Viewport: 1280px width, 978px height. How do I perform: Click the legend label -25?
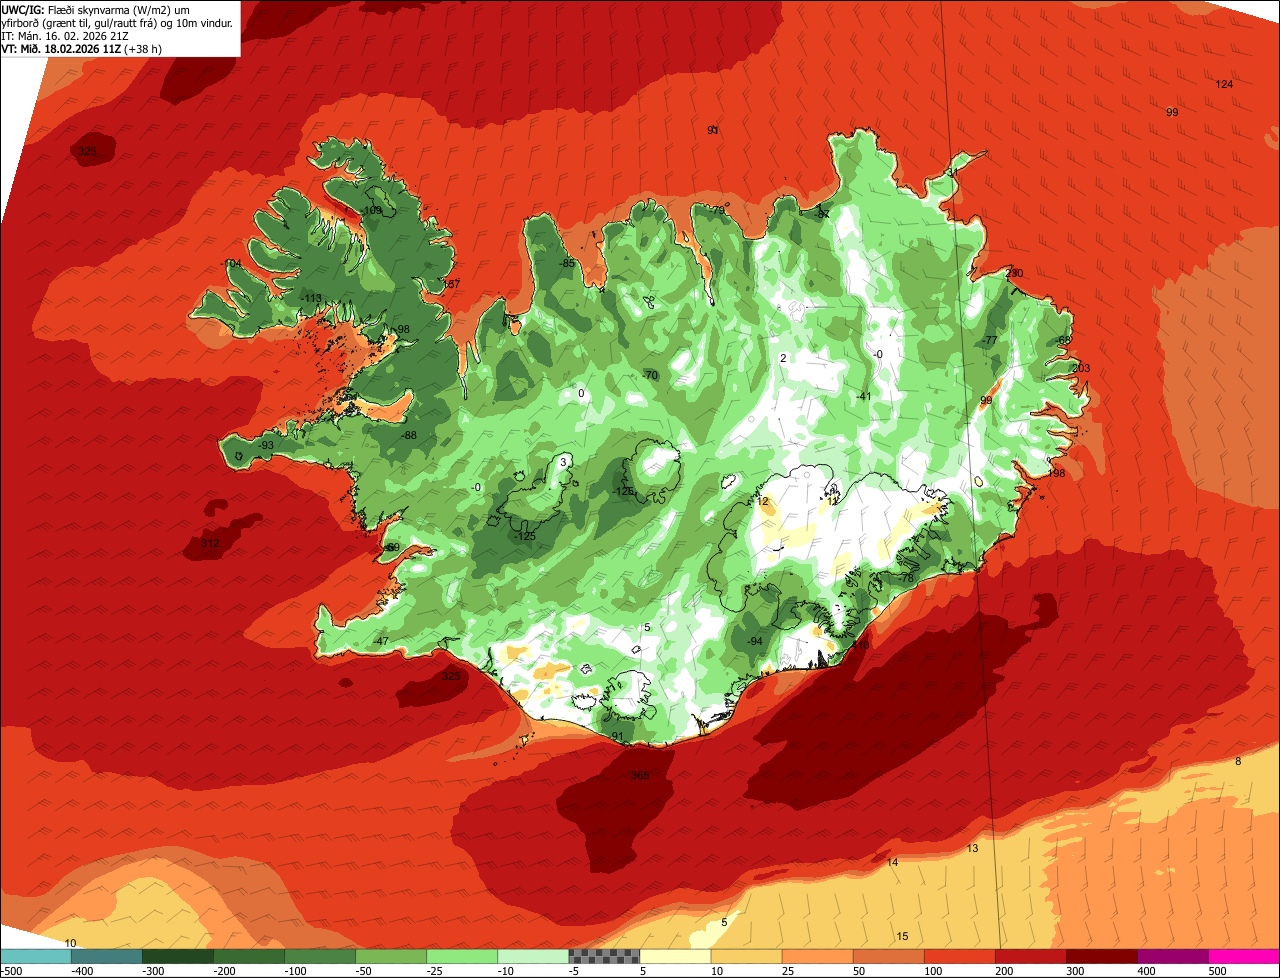(436, 971)
